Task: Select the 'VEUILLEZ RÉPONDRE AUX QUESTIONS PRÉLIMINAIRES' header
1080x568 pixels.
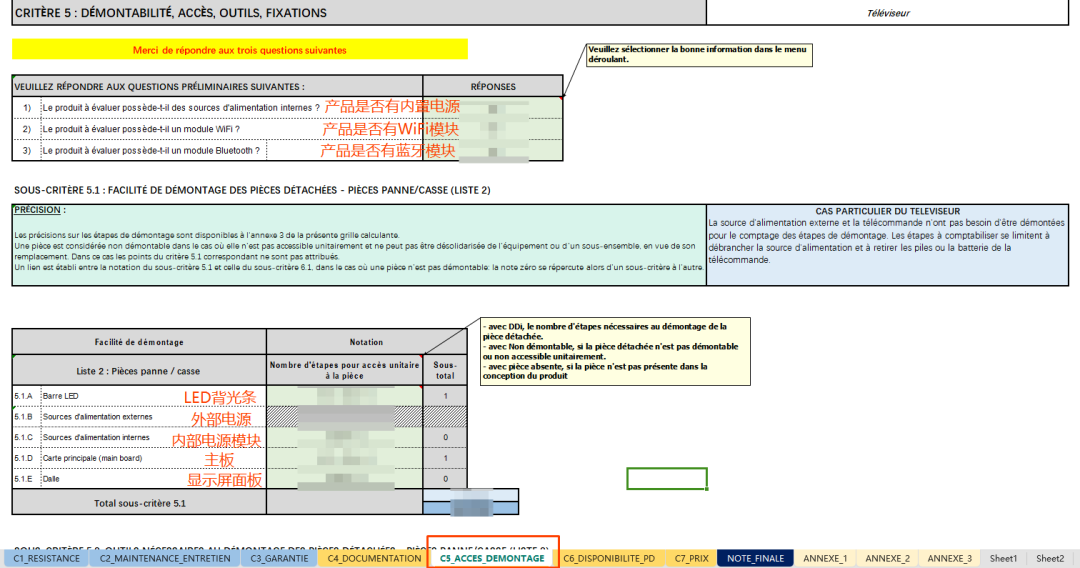Action: pyautogui.click(x=218, y=87)
